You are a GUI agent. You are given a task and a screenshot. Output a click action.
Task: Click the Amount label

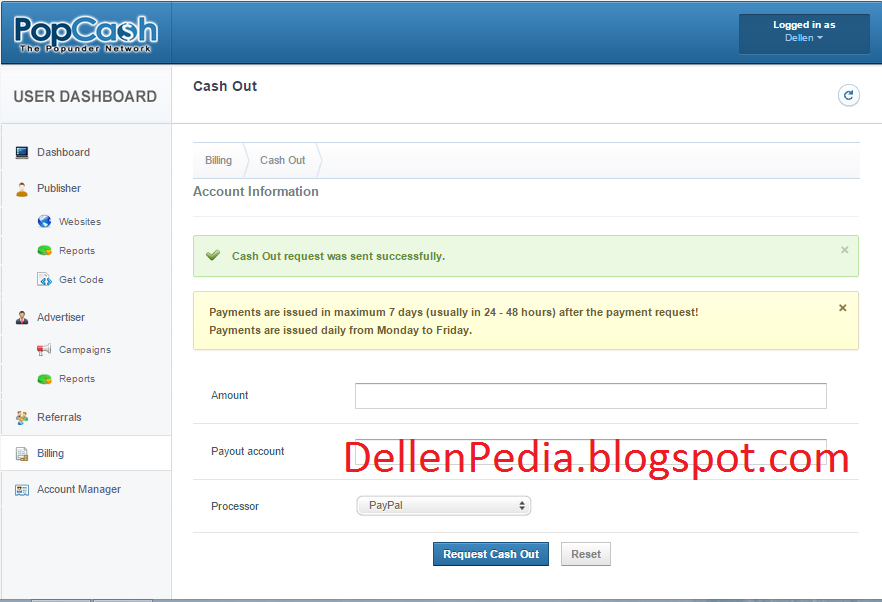230,396
